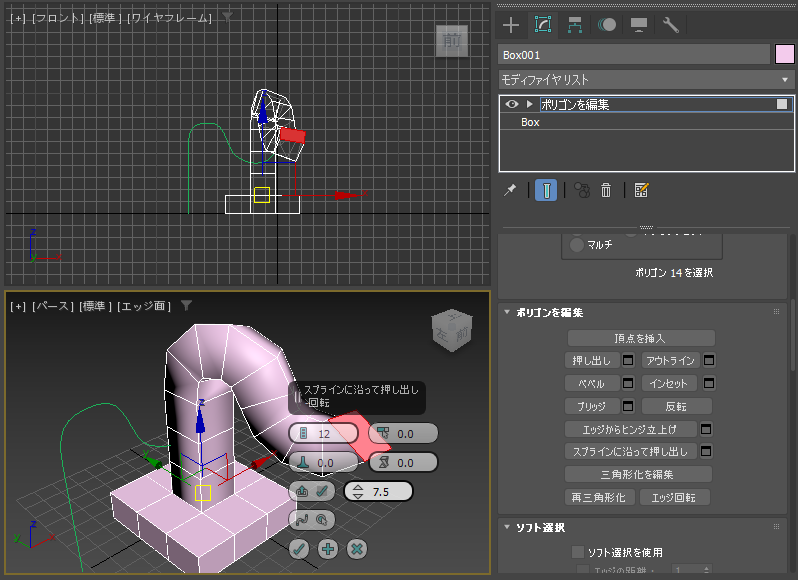Click the 頂点を挿入 button
Viewport: 798px width, 580px height.
point(641,338)
